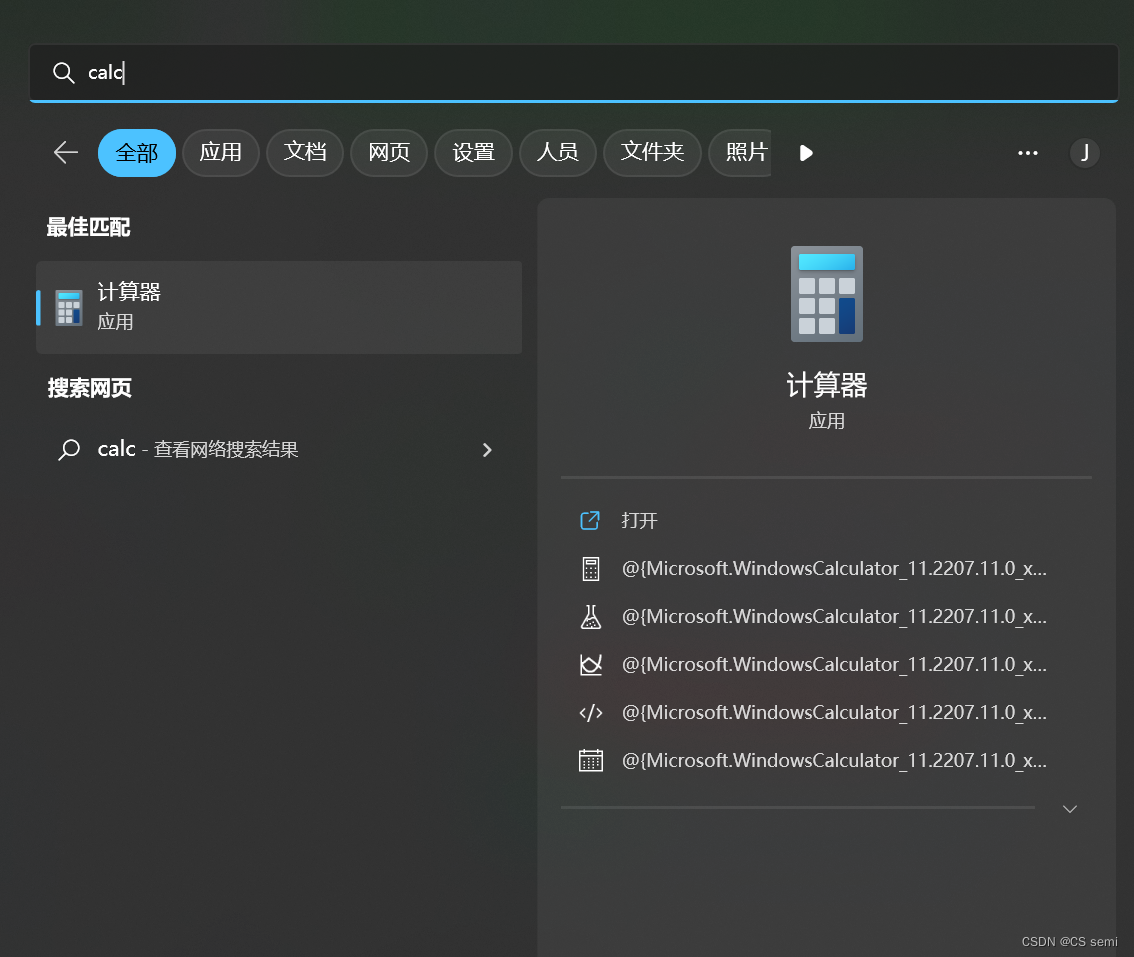Open more options via ellipsis menu
Image resolution: width=1134 pixels, height=957 pixels.
pyautogui.click(x=1028, y=152)
